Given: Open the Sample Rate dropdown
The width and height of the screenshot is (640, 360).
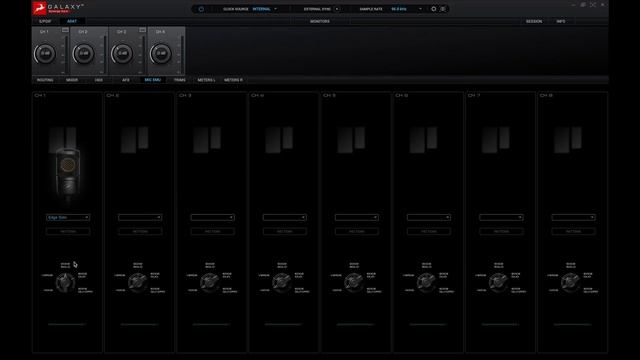Looking at the screenshot, I should [407, 9].
